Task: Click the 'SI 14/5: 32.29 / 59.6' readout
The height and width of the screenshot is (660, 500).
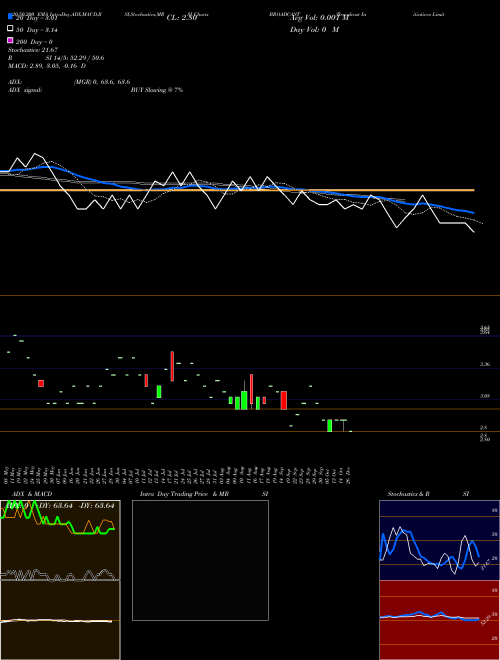Action: pyautogui.click(x=75, y=58)
